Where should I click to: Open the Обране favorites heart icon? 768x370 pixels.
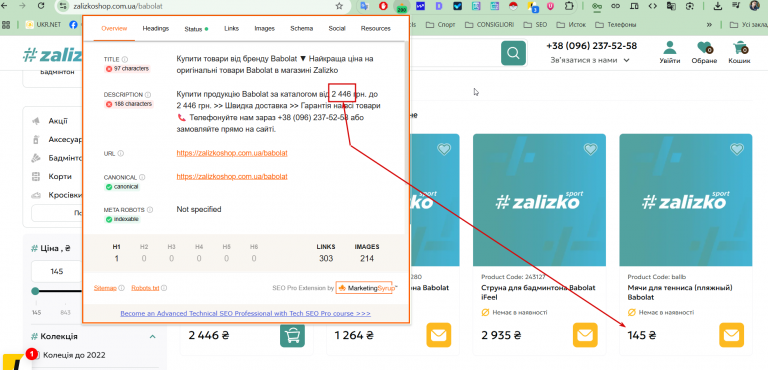[x=704, y=52]
